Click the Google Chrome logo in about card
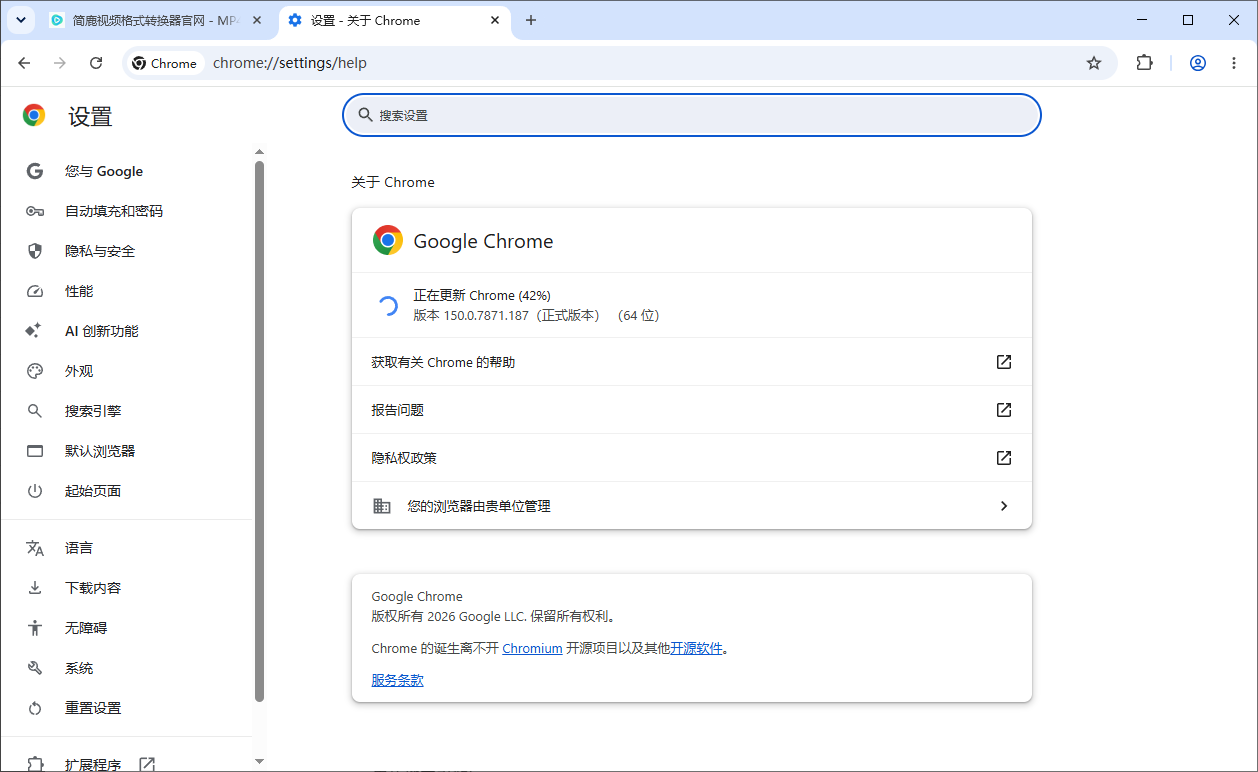 tap(388, 240)
